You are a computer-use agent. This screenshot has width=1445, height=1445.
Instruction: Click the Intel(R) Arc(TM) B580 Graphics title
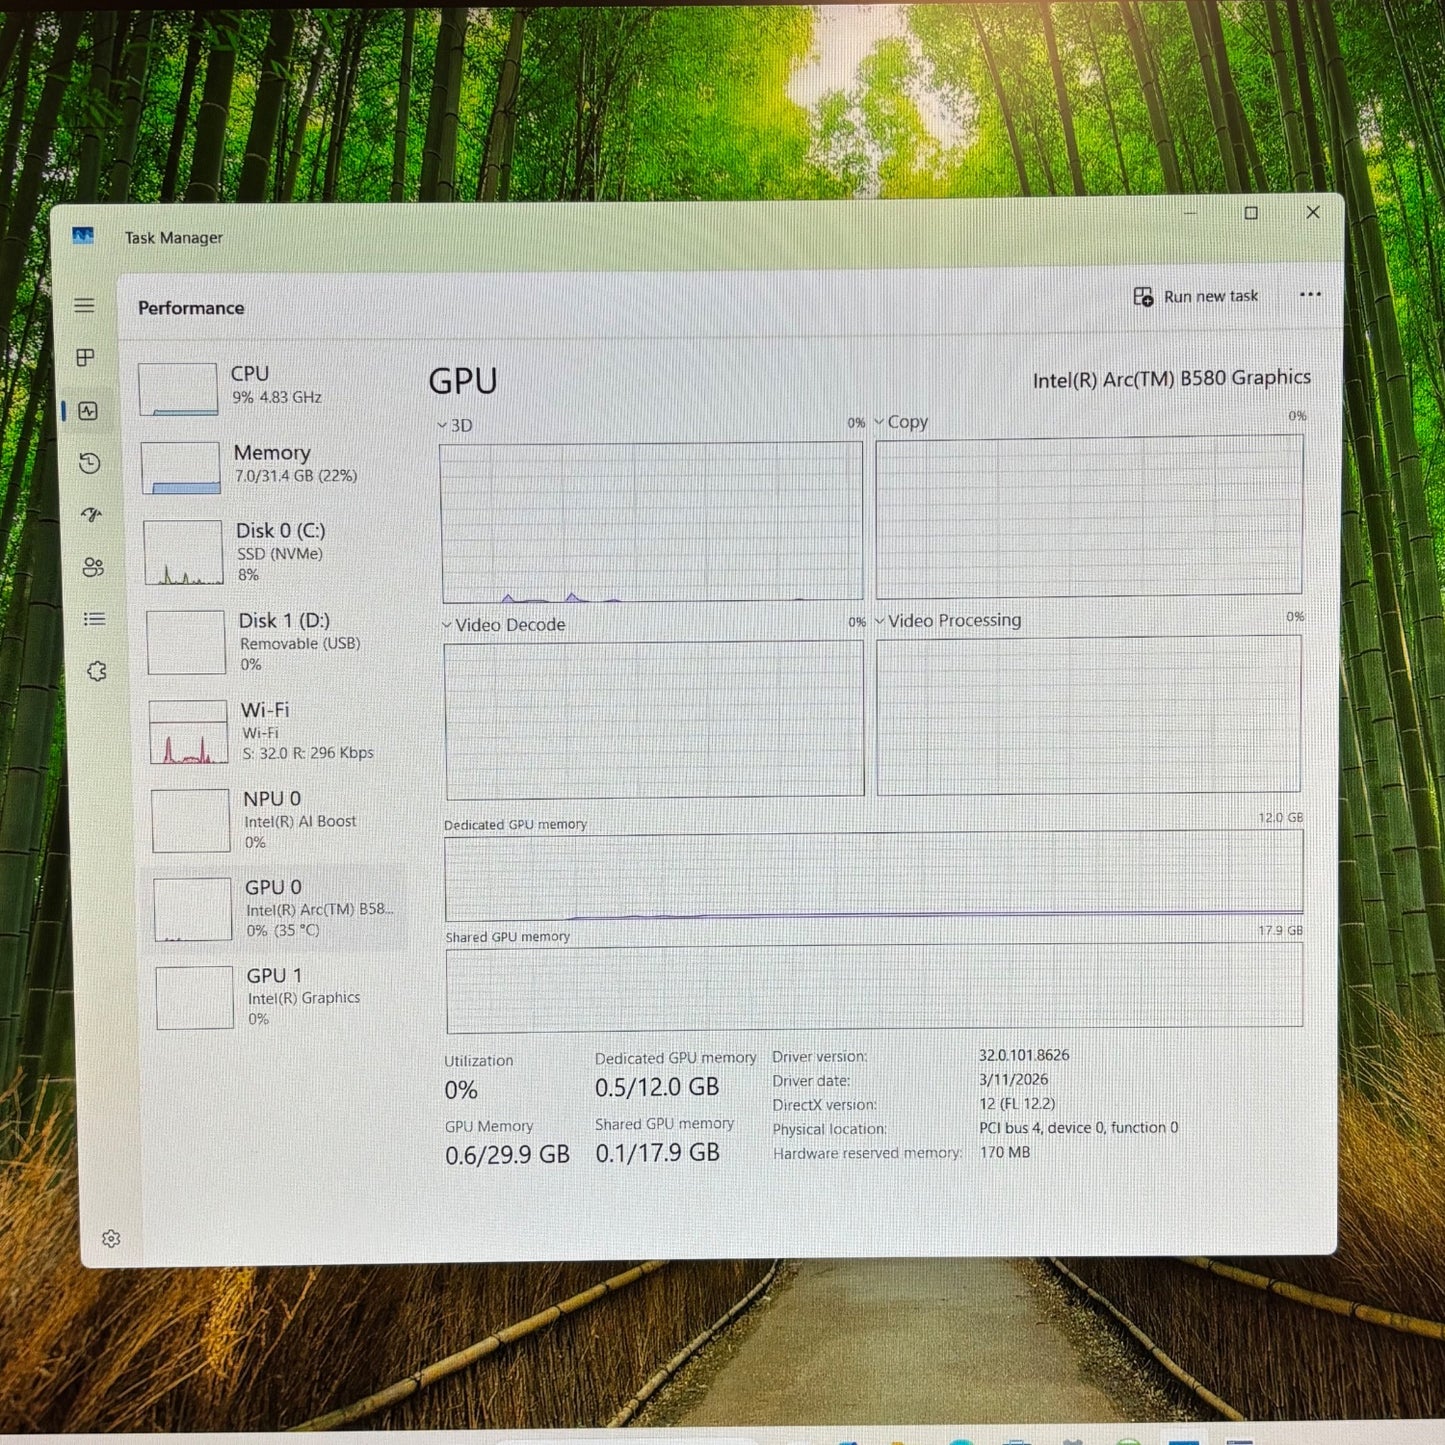click(1171, 379)
